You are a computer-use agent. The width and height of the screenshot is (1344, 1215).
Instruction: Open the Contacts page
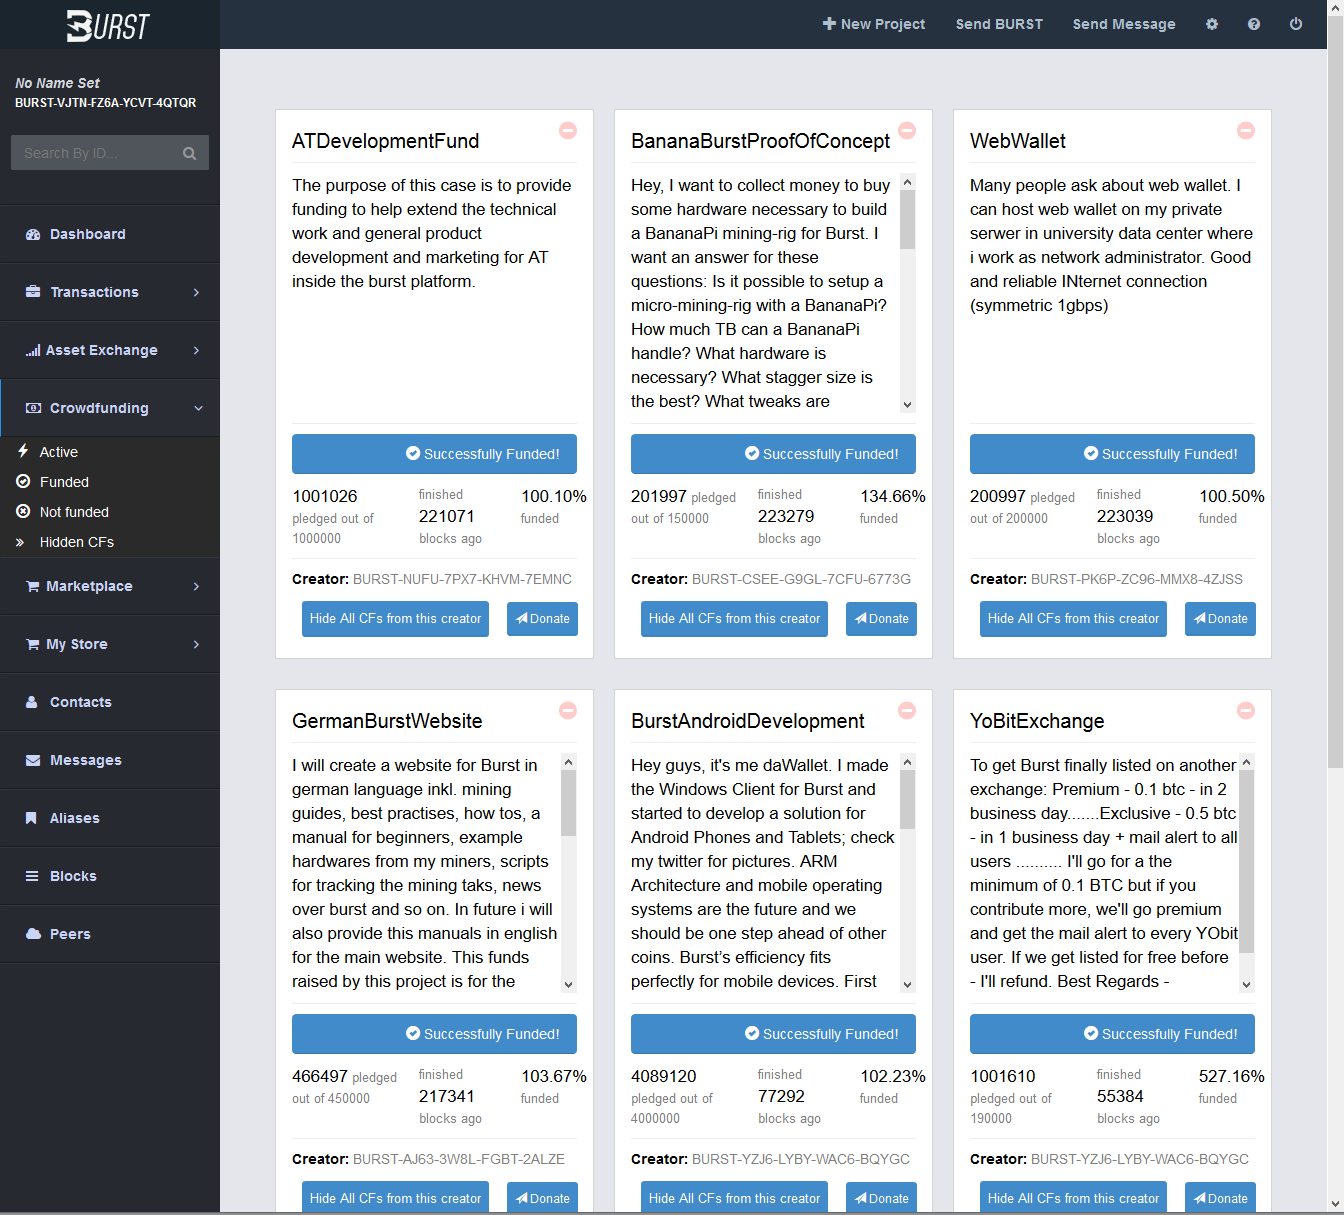81,702
